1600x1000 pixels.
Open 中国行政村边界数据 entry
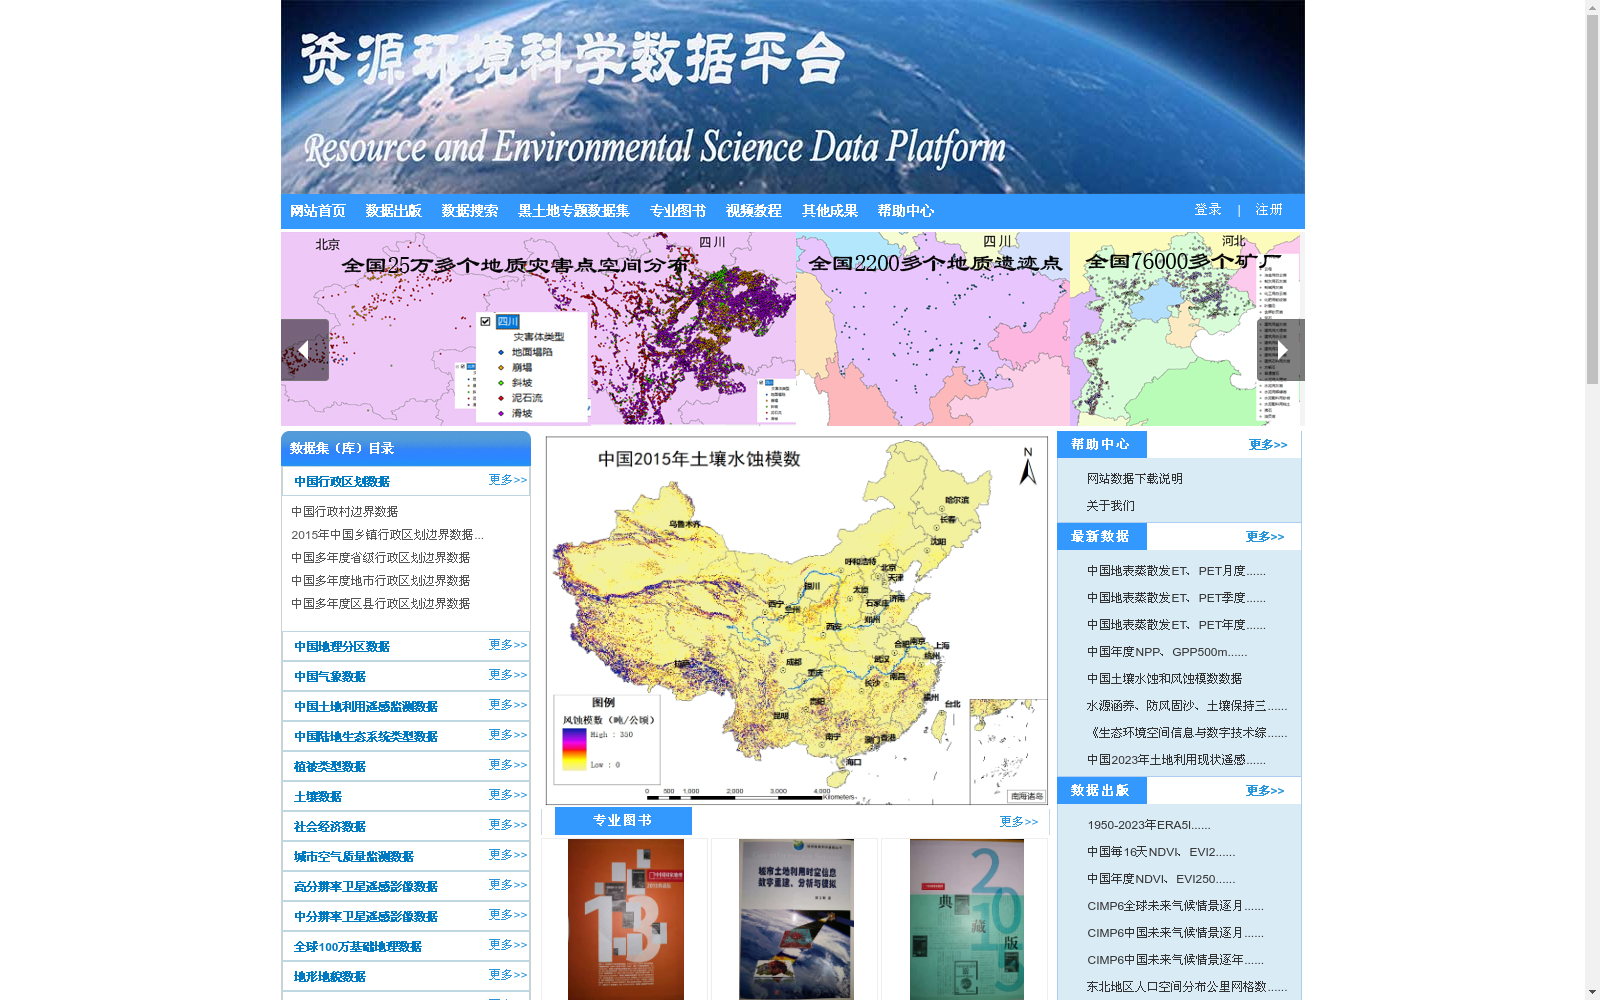345,512
